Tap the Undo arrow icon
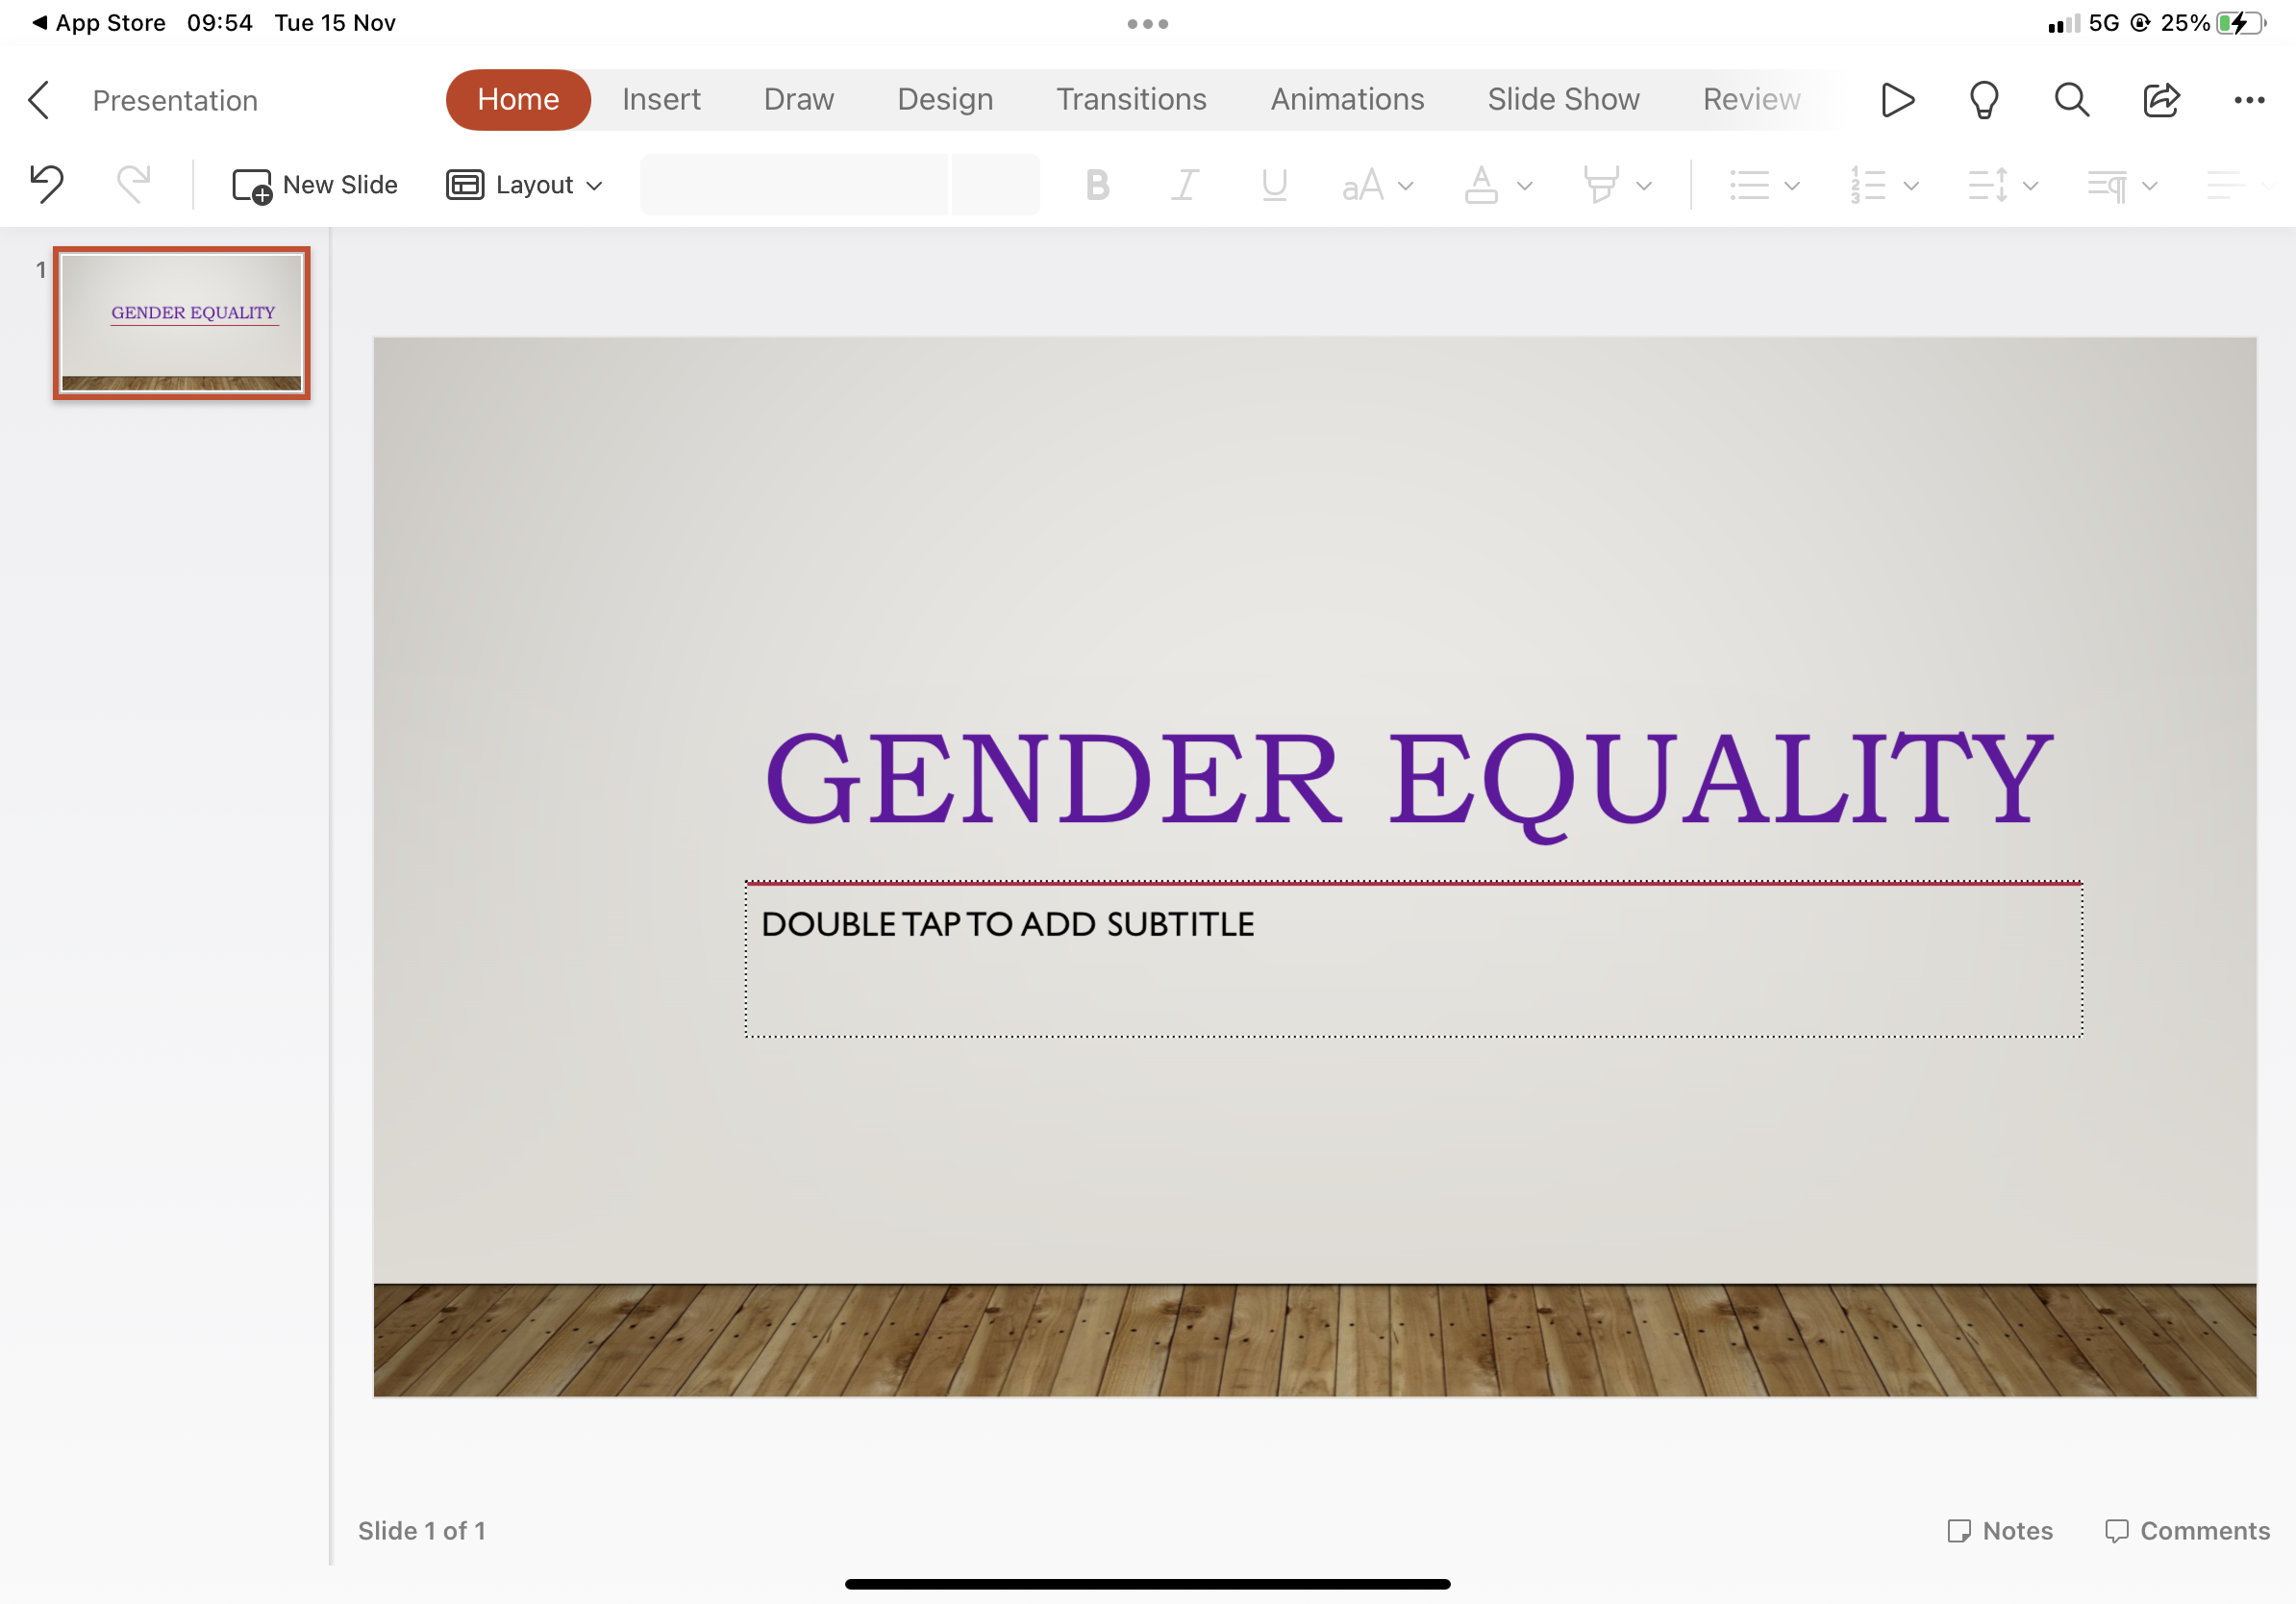This screenshot has height=1604, width=2296. coord(46,184)
